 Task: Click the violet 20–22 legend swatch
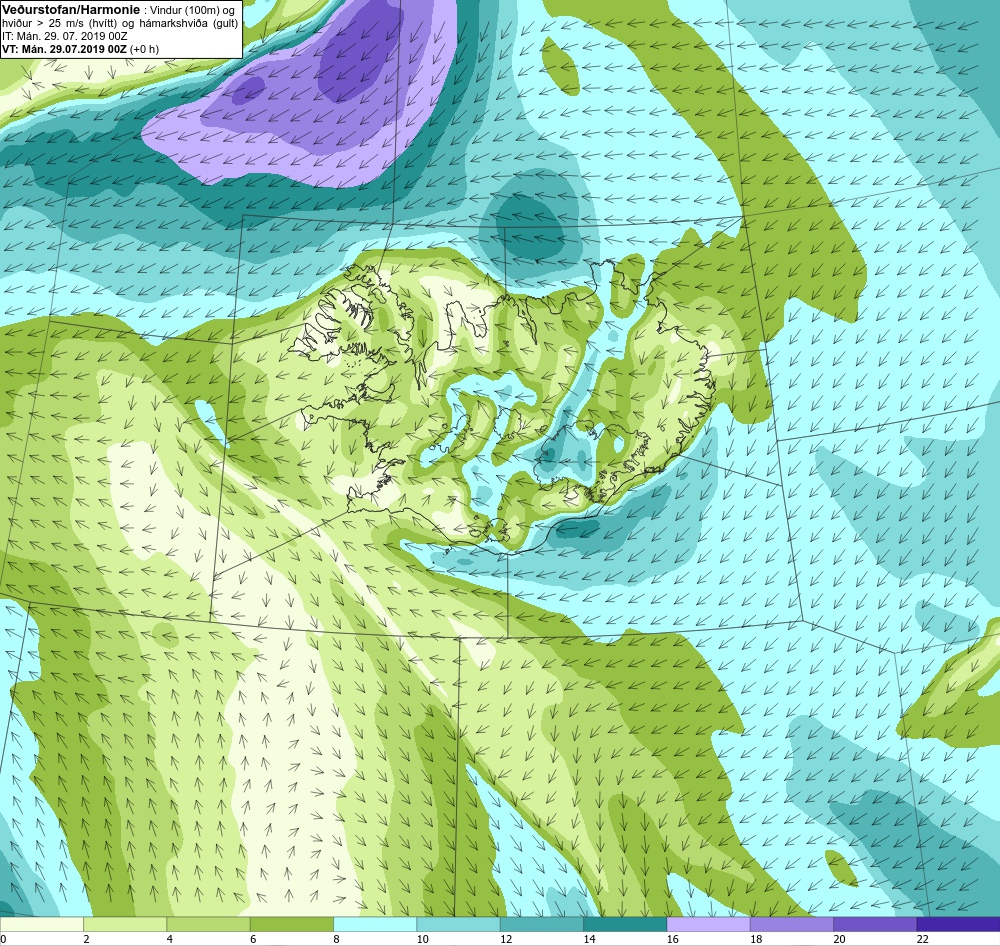tap(875, 924)
